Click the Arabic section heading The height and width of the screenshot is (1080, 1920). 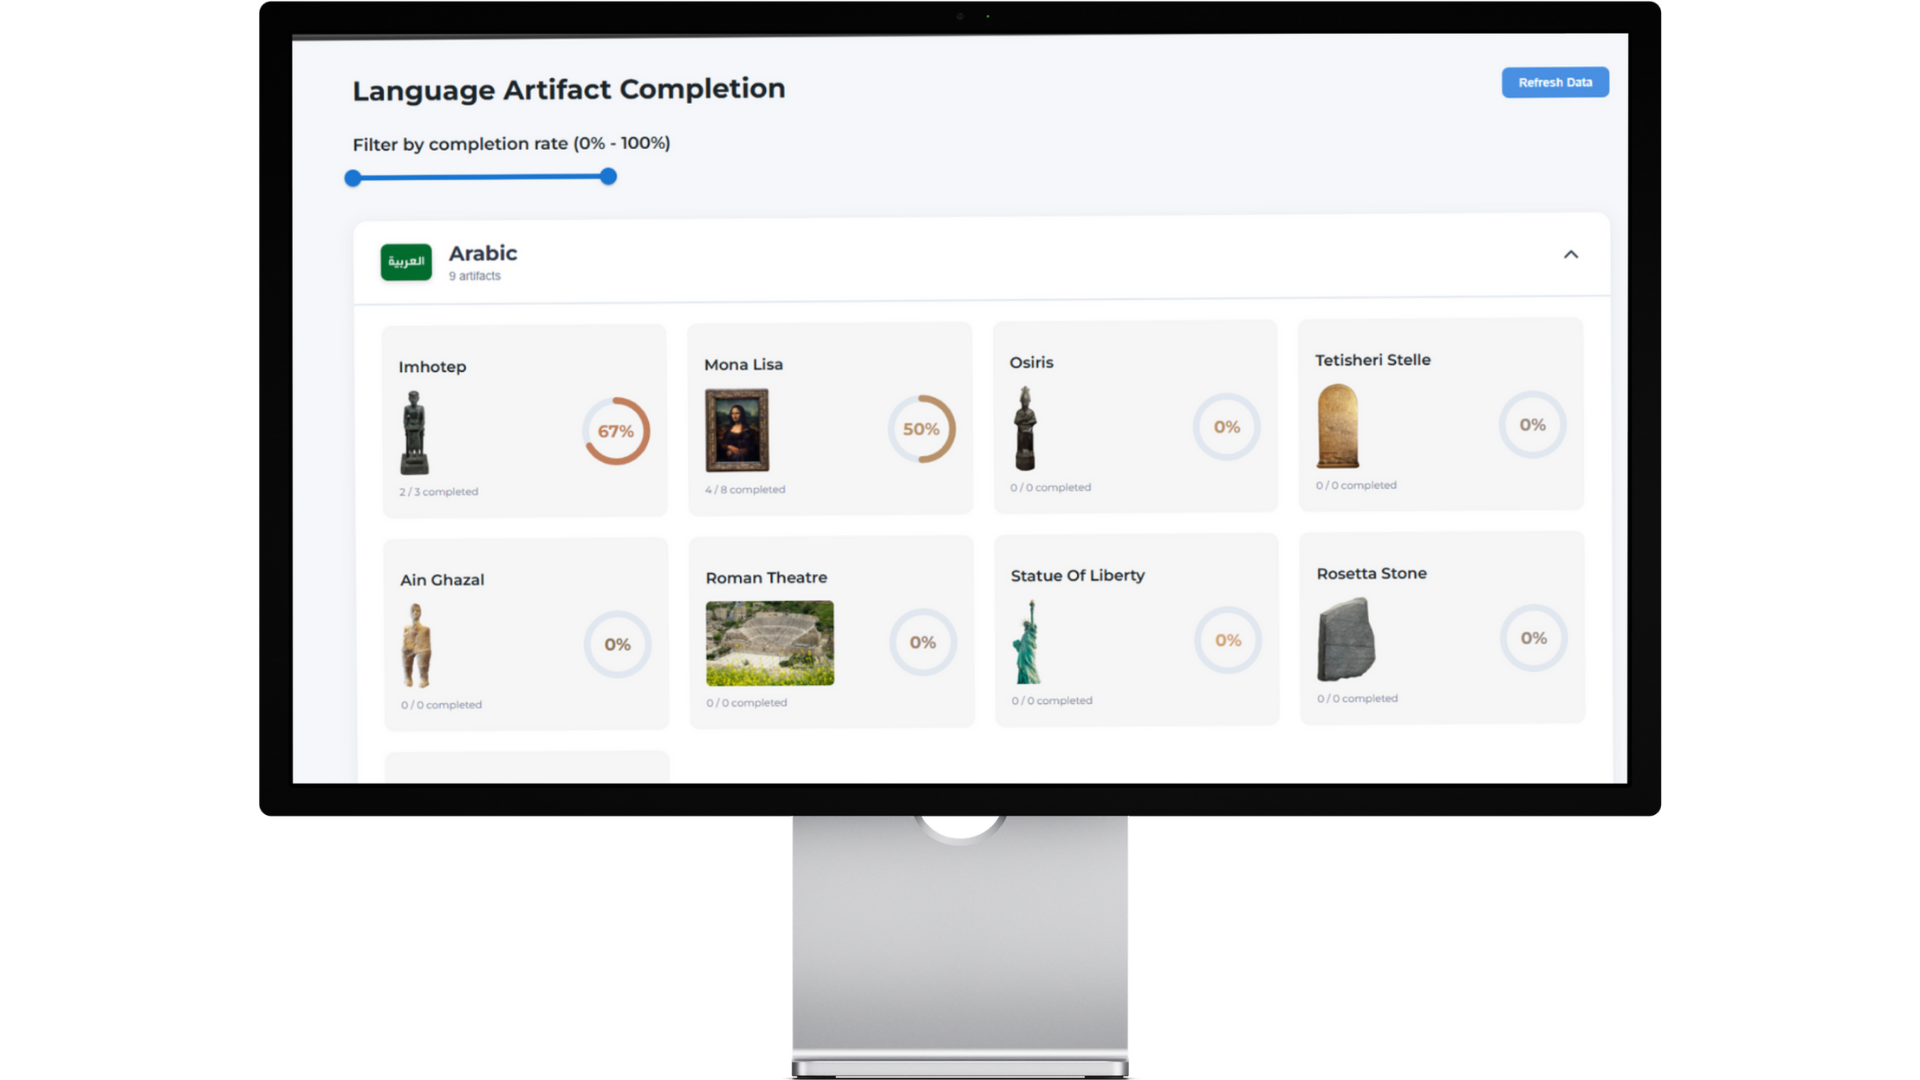click(x=482, y=253)
